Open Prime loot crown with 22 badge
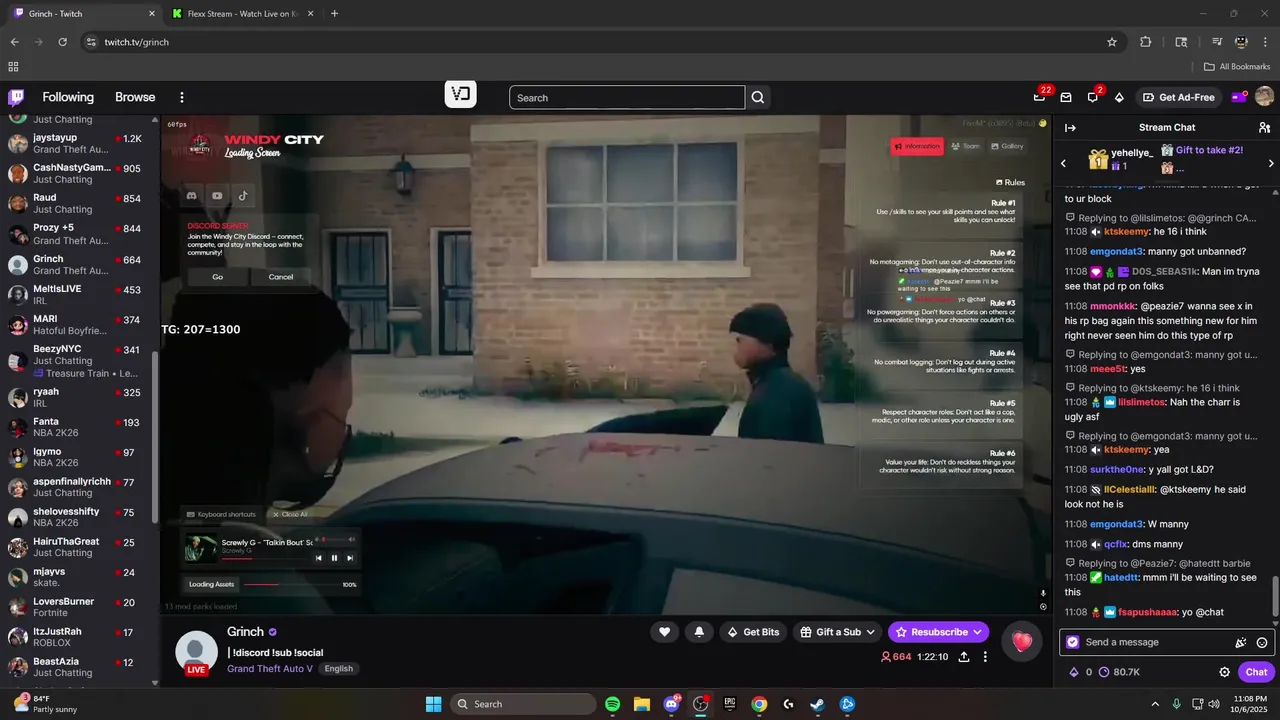 [x=1040, y=97]
